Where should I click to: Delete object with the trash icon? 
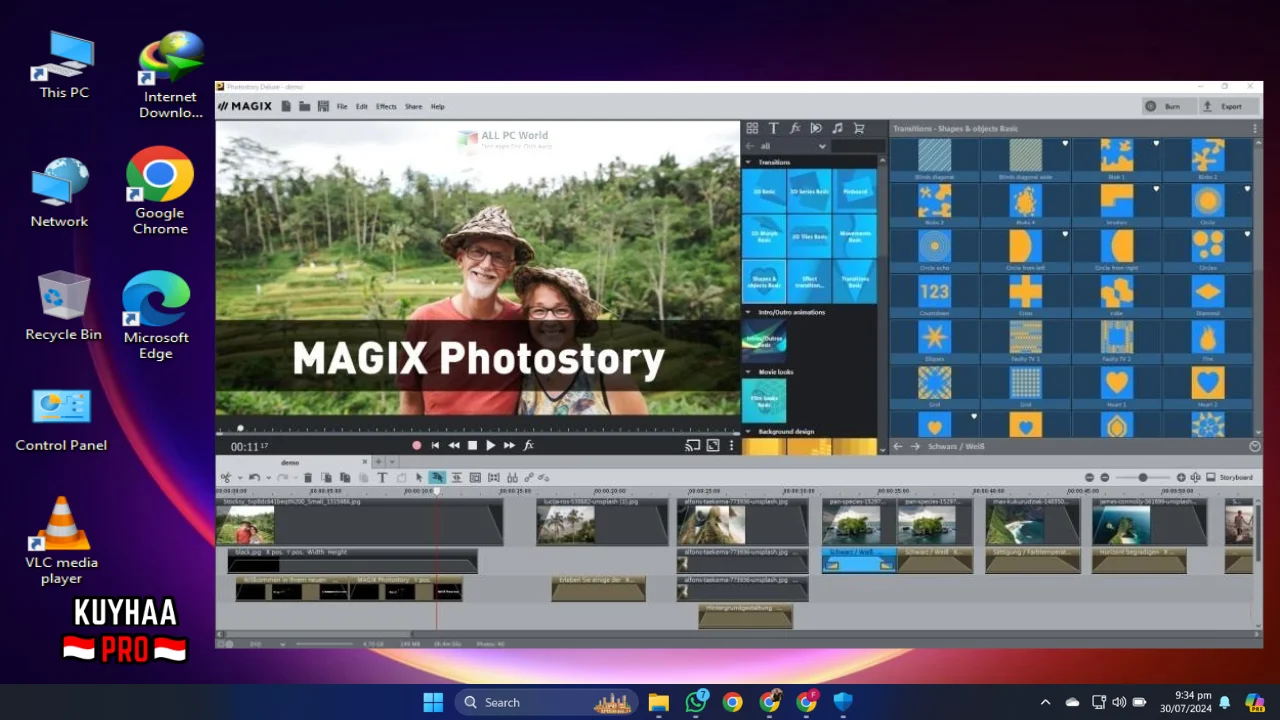[308, 478]
